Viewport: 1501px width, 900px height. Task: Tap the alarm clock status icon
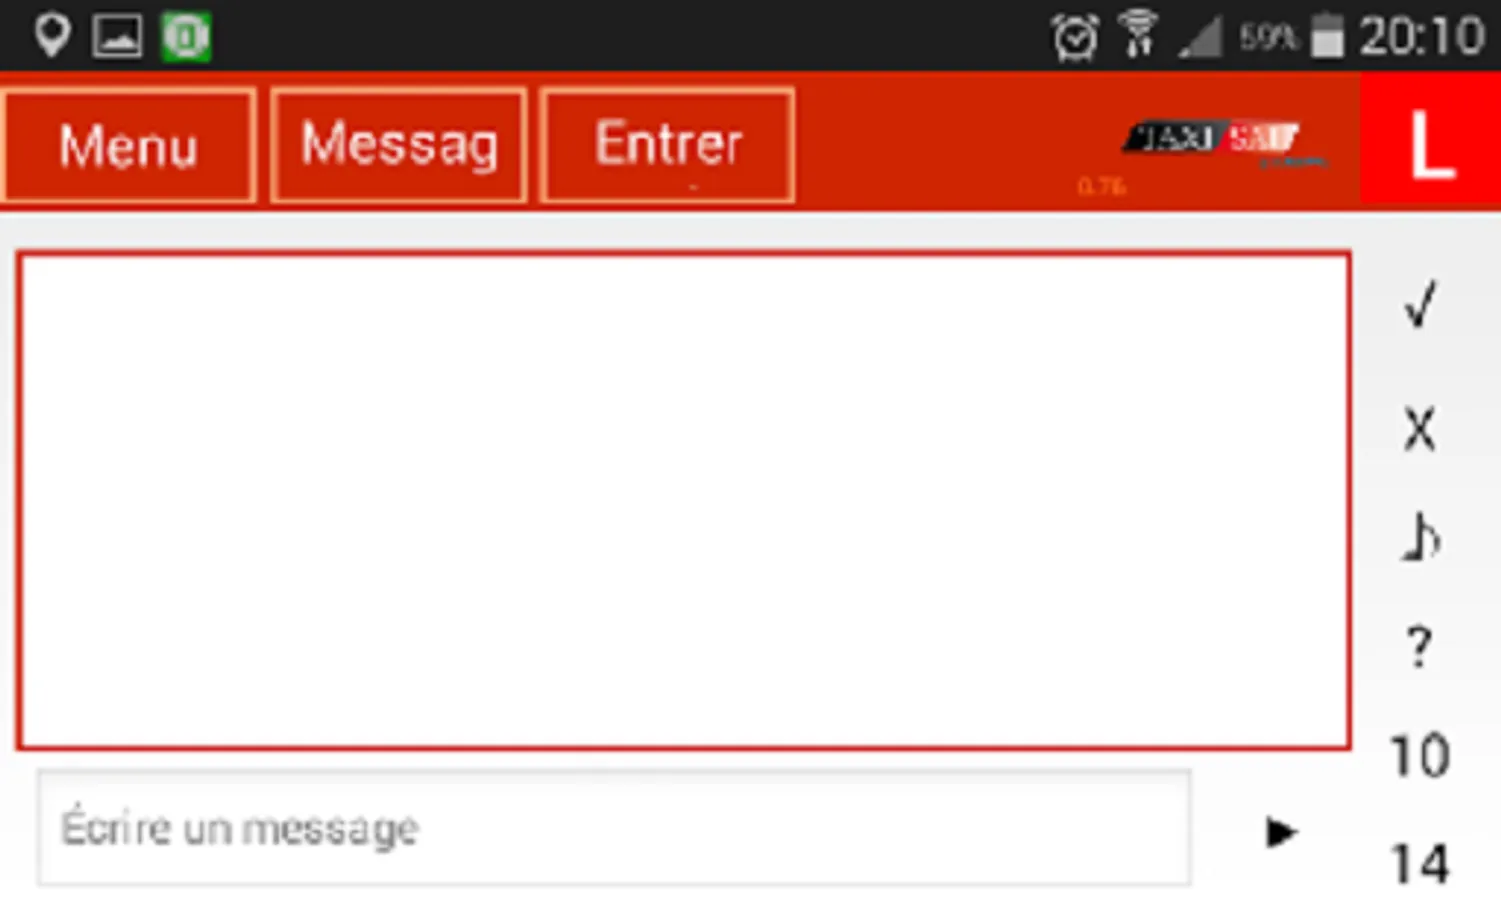coord(1075,37)
